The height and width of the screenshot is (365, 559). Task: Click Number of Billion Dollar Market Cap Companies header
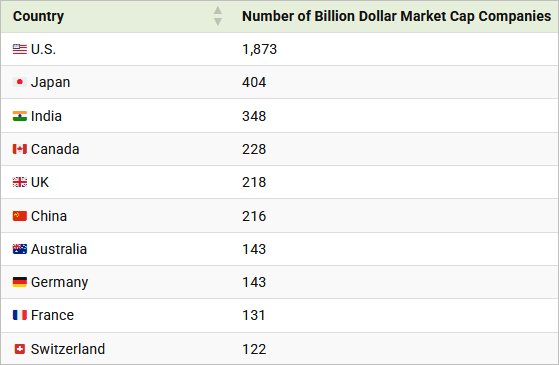pos(396,16)
